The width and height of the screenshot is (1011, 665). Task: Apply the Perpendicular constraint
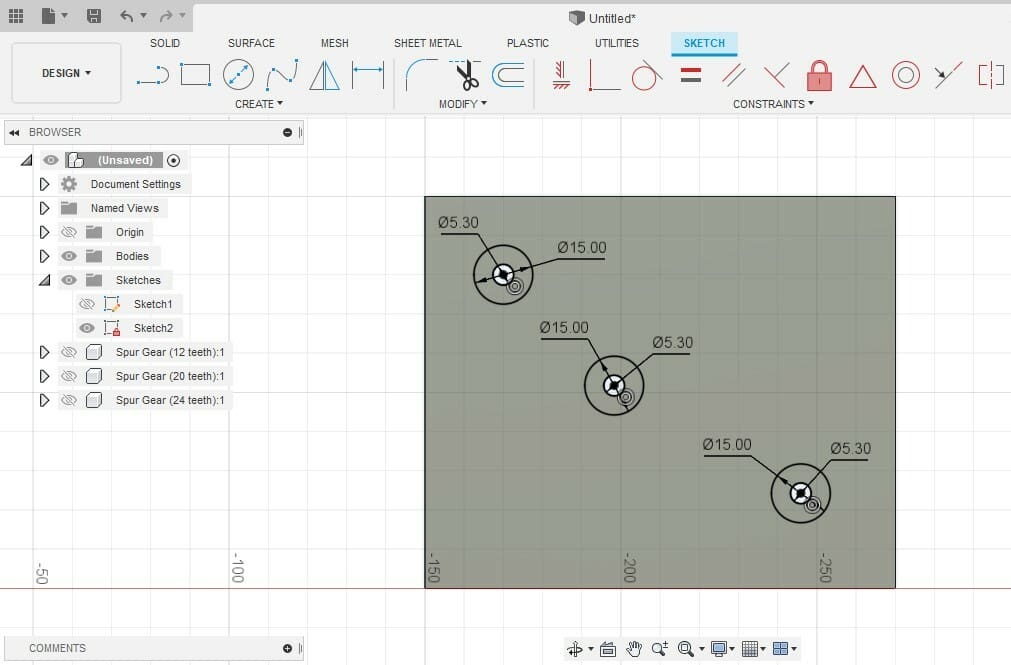776,75
